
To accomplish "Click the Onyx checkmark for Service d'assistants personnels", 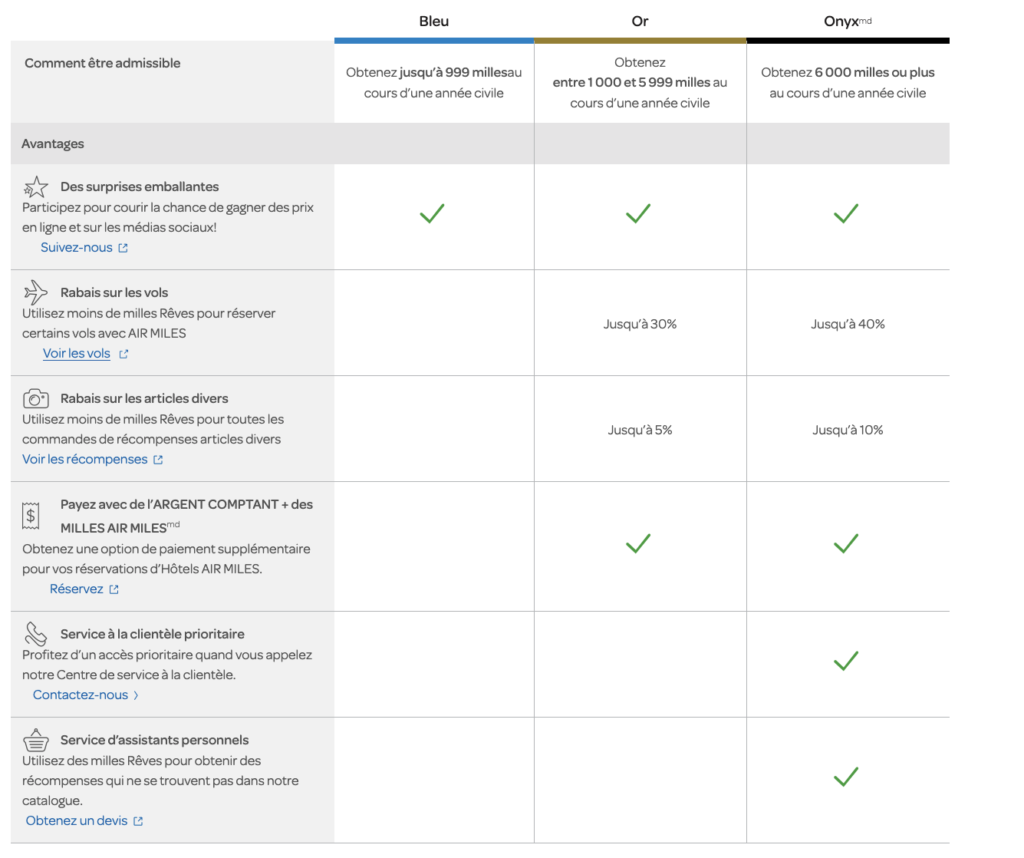I will (x=846, y=776).
